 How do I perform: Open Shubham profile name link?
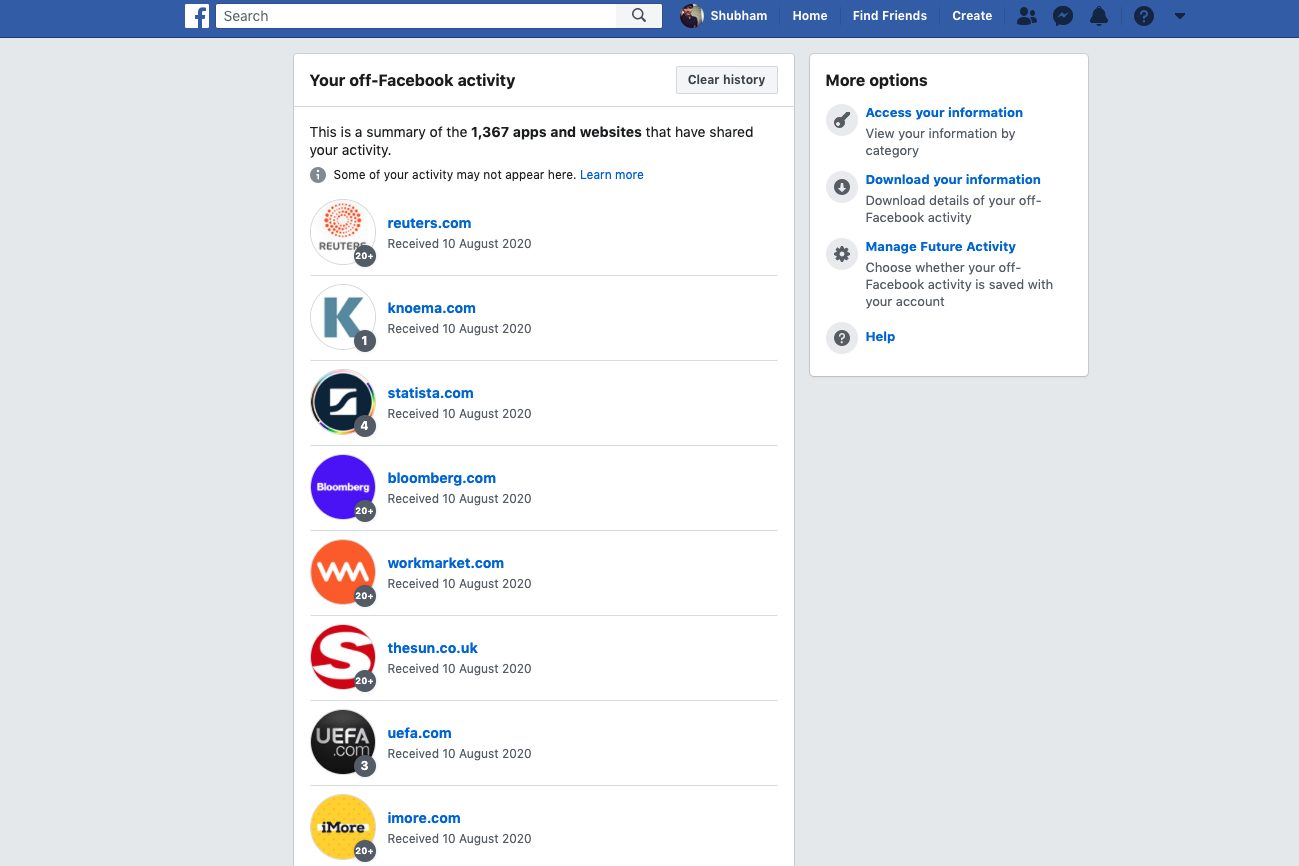click(x=739, y=16)
